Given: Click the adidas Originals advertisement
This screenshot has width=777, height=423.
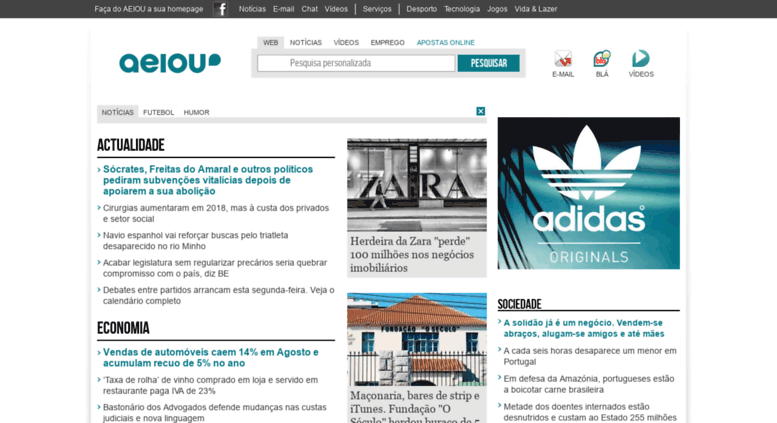Looking at the screenshot, I should click(589, 193).
